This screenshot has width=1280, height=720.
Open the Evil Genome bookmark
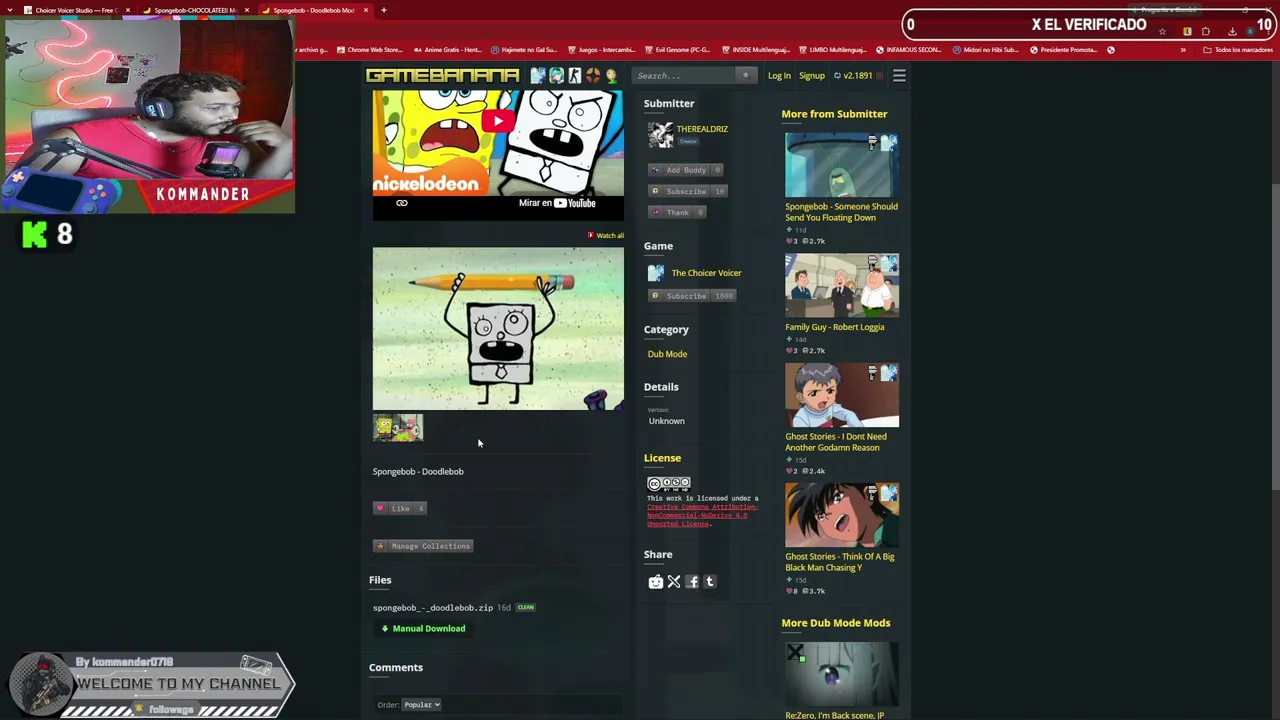(677, 49)
